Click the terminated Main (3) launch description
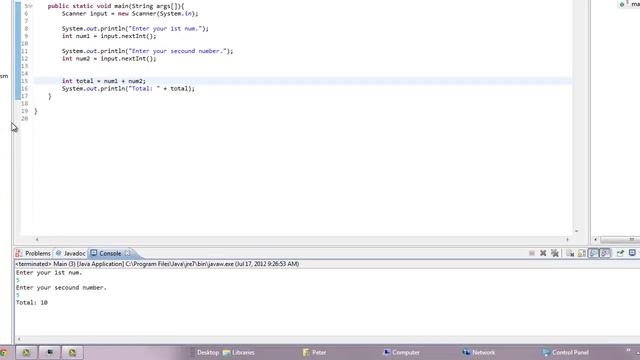Image resolution: width=640 pixels, height=360 pixels. [x=157, y=264]
